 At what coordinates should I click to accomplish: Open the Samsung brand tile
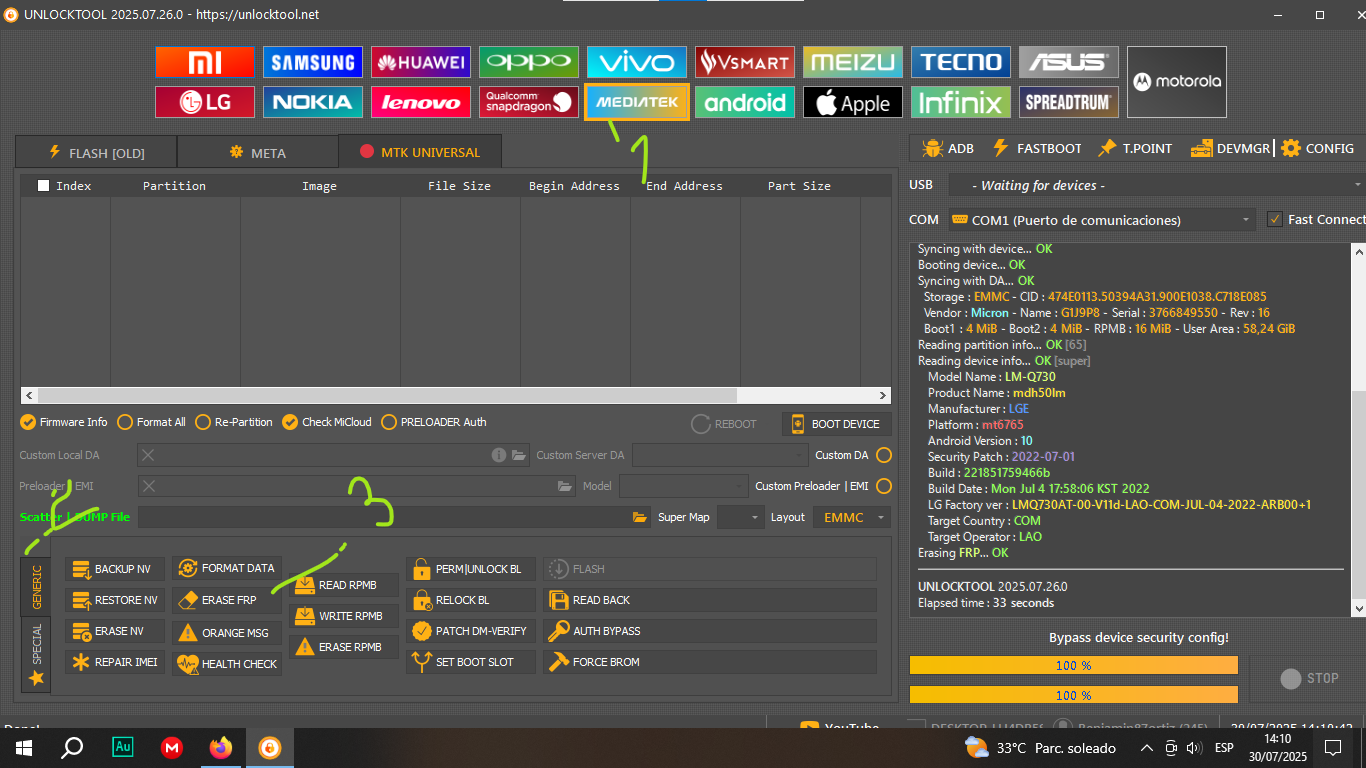tap(313, 62)
